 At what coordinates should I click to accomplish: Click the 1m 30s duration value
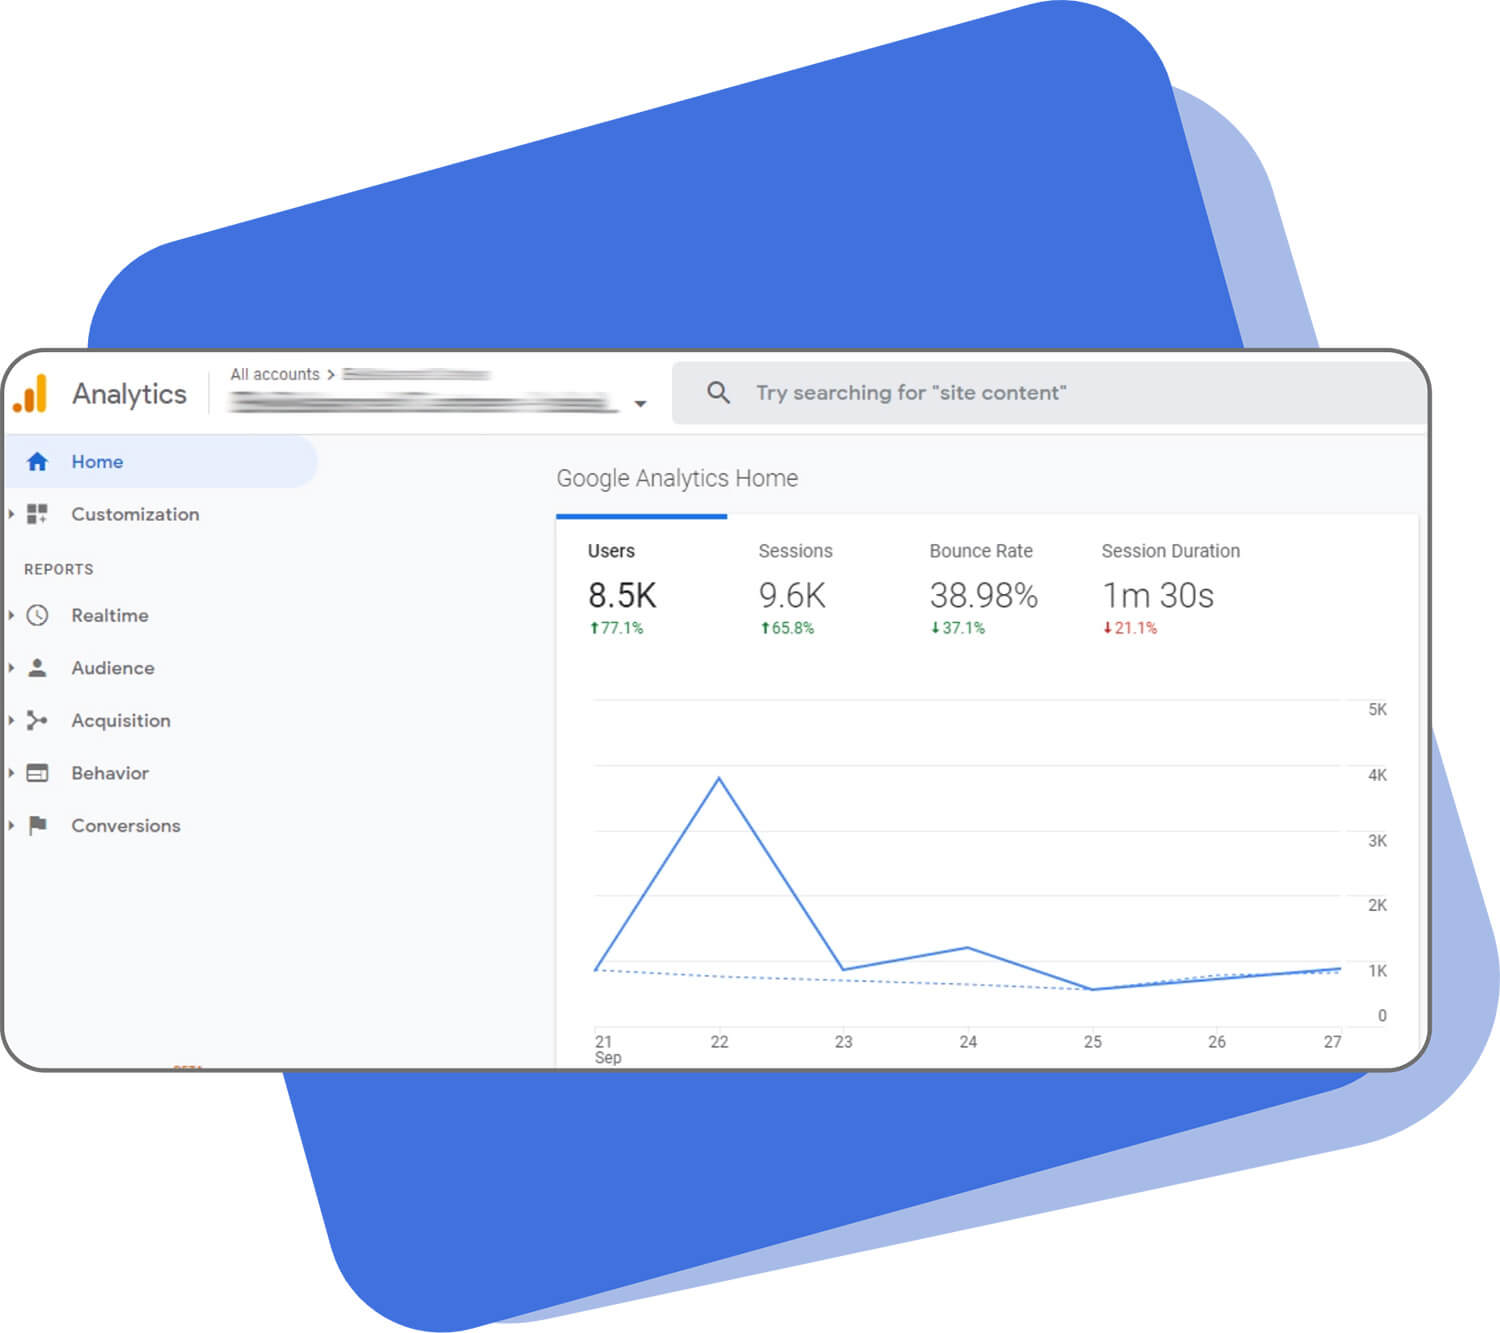1158,596
